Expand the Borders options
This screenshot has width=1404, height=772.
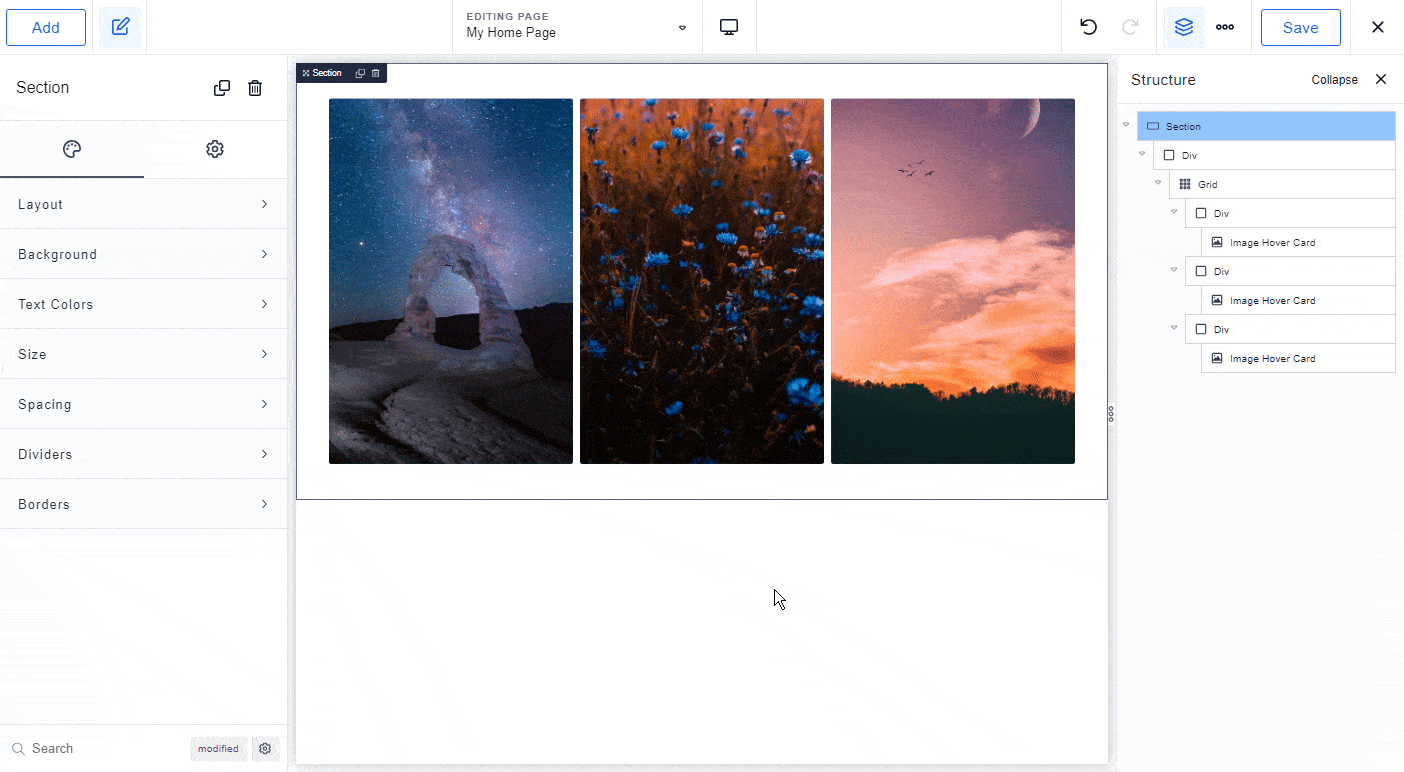pos(143,504)
